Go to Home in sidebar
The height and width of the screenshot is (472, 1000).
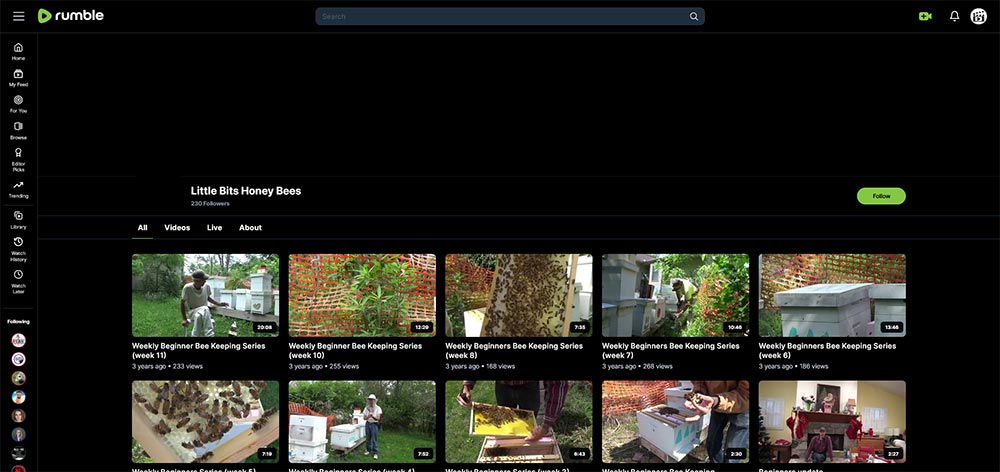[18, 51]
